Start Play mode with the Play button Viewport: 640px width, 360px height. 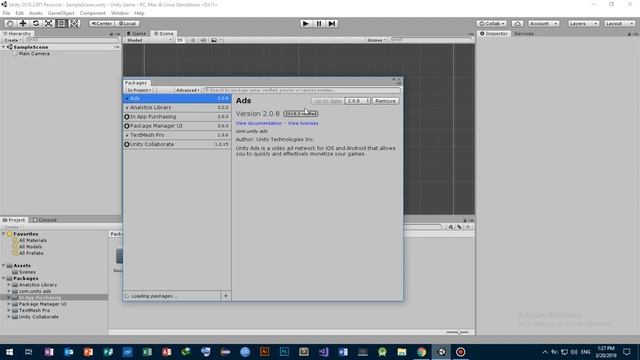305,24
